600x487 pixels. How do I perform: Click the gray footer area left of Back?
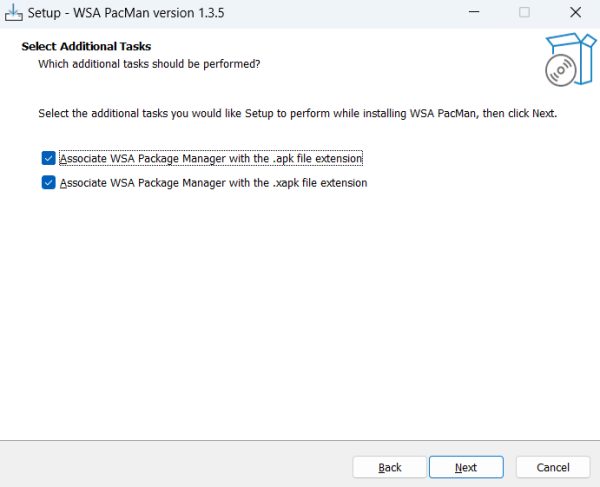170,465
